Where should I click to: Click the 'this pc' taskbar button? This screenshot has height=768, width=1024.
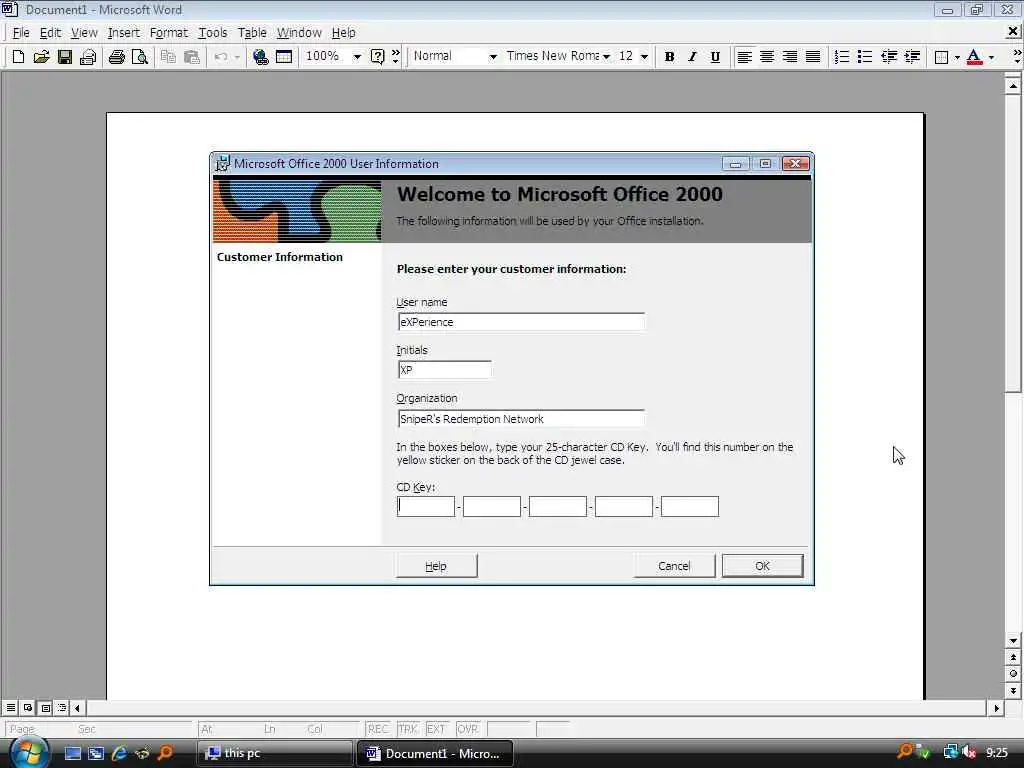click(x=274, y=754)
